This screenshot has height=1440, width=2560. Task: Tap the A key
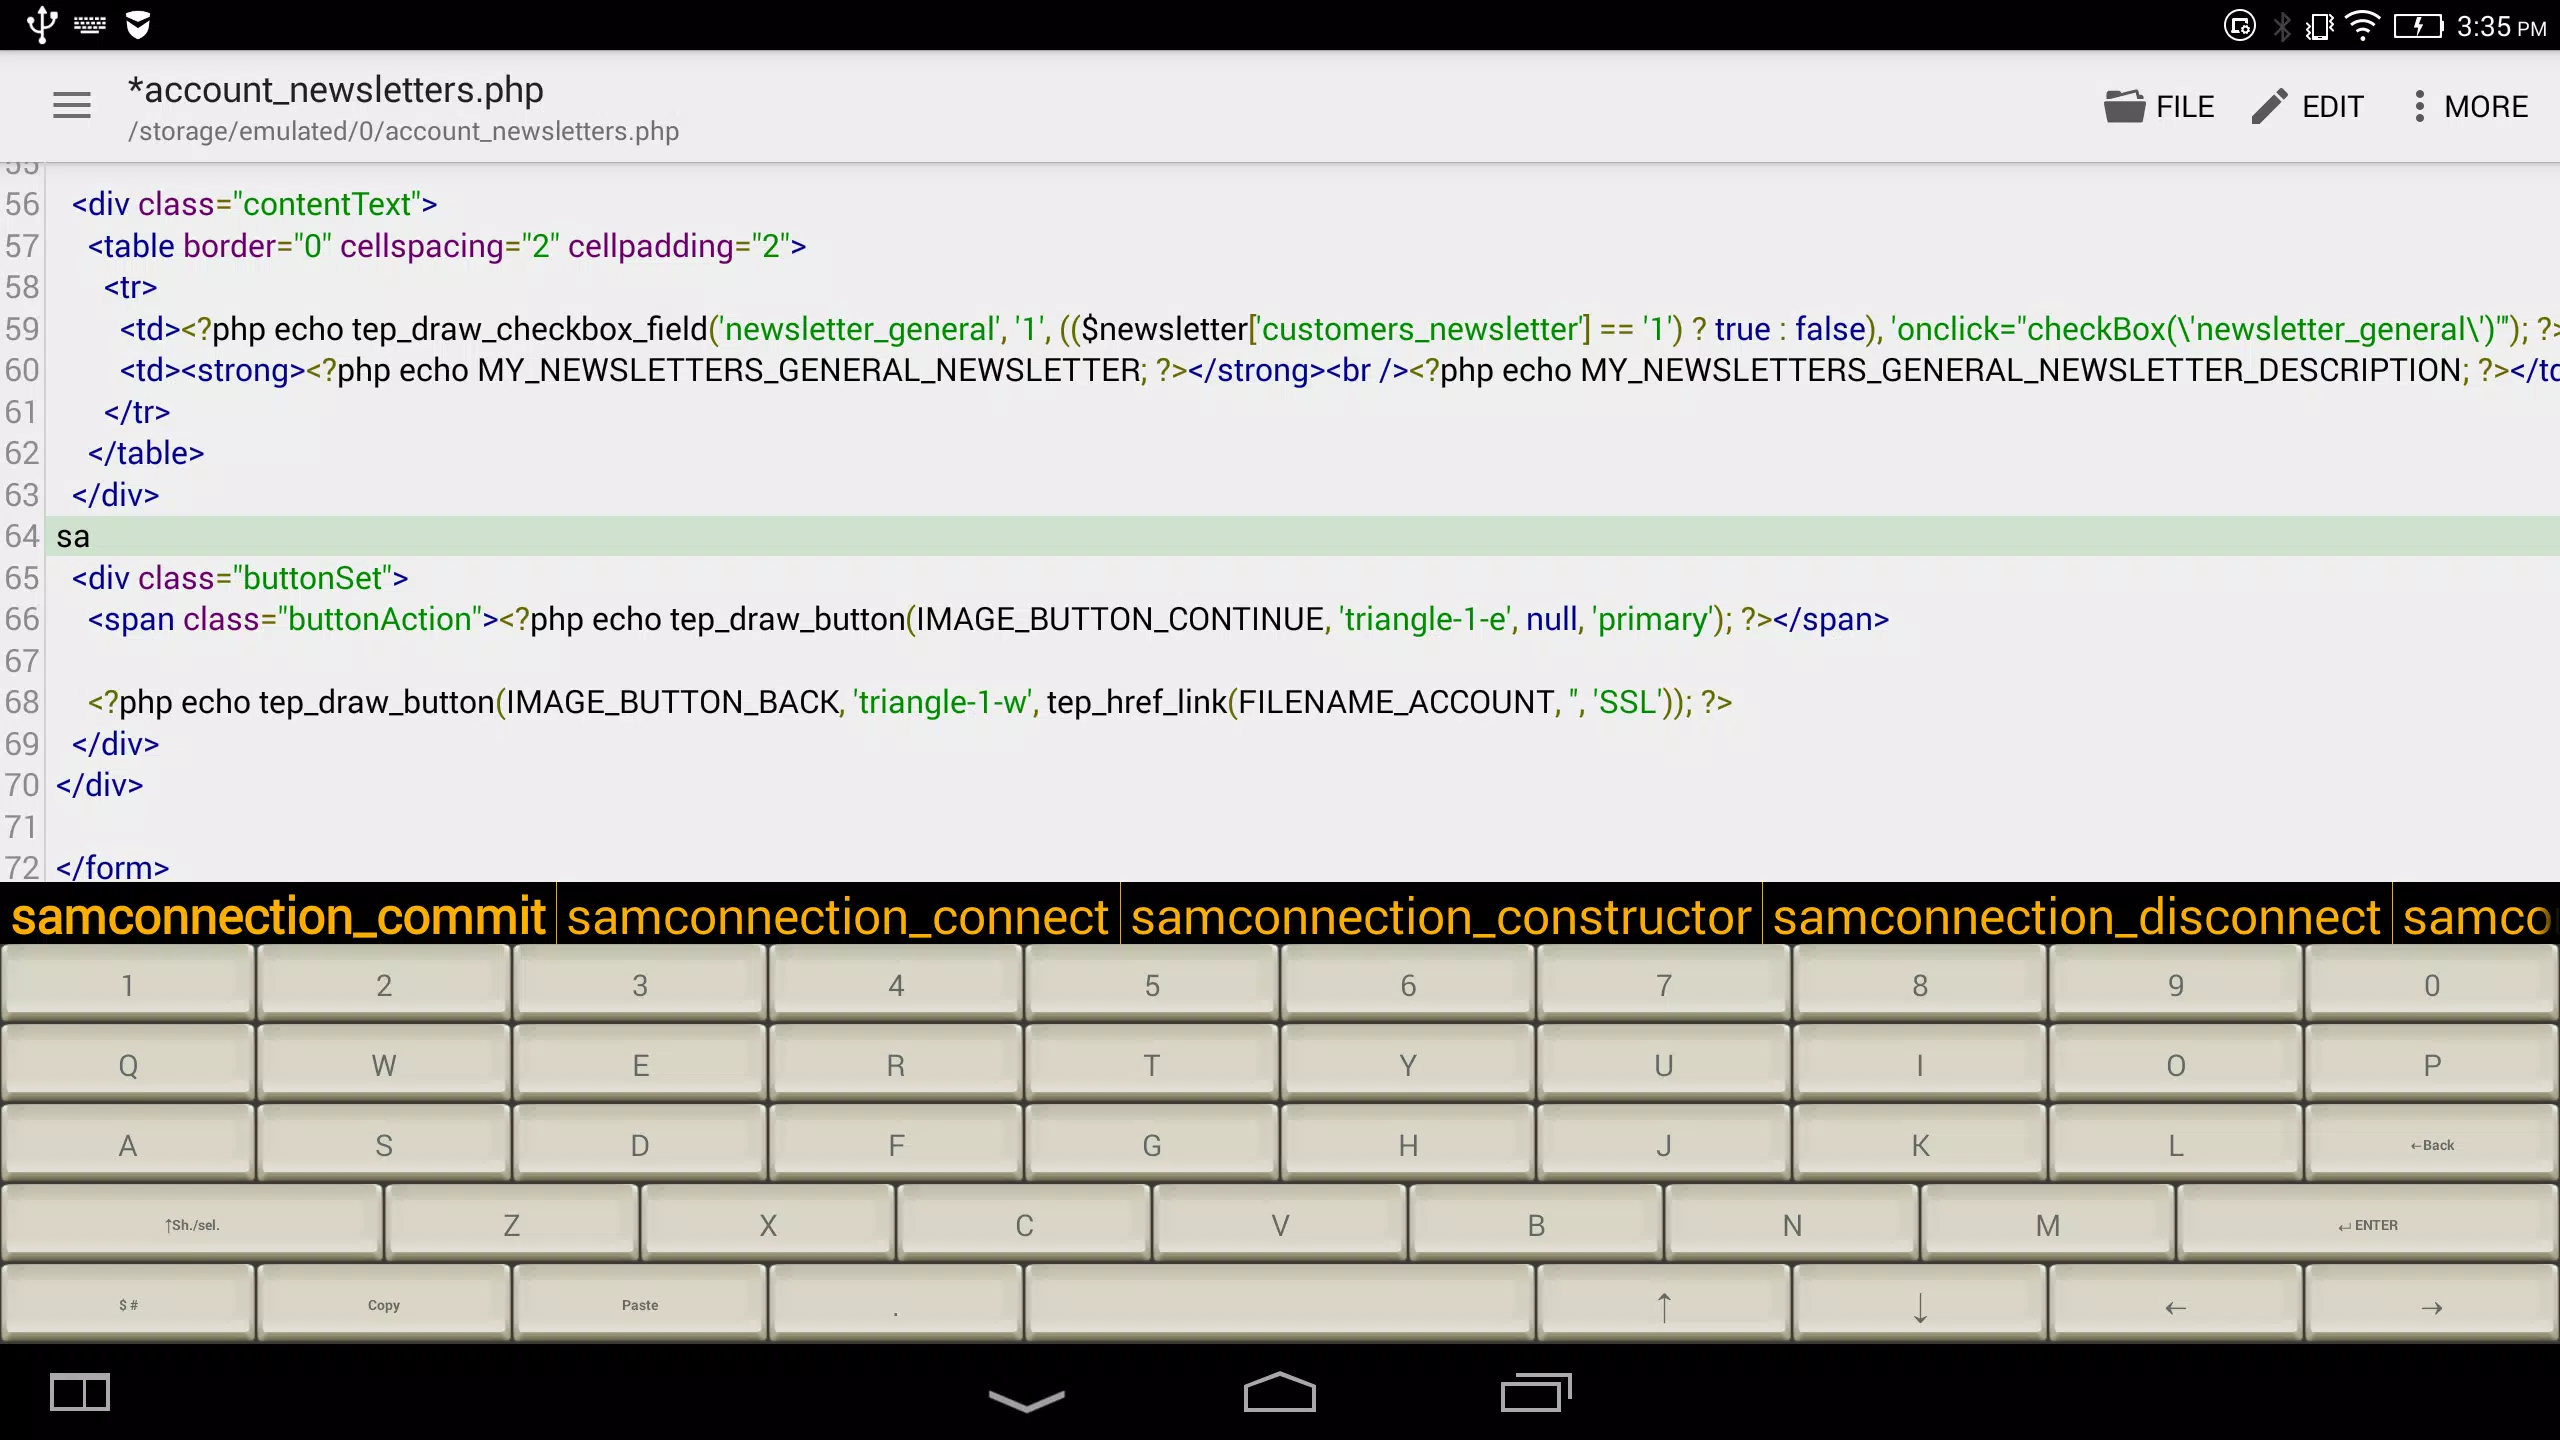pos(128,1144)
